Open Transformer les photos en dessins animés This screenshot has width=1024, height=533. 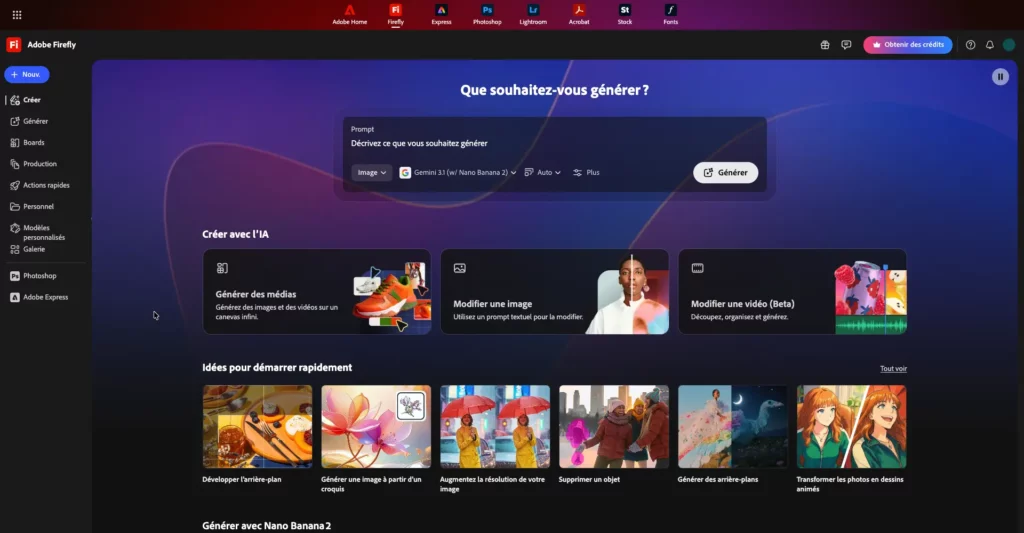(x=852, y=427)
